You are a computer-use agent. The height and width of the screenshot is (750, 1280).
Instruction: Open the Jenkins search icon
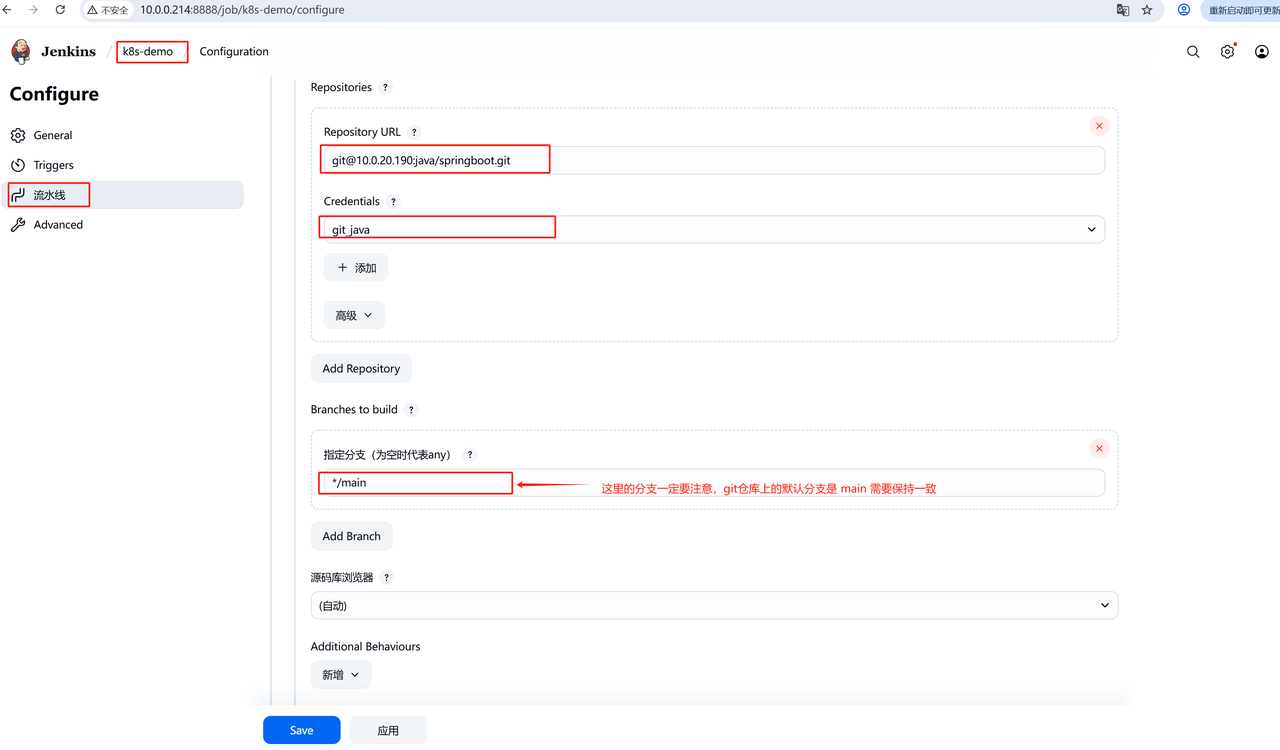click(1193, 52)
